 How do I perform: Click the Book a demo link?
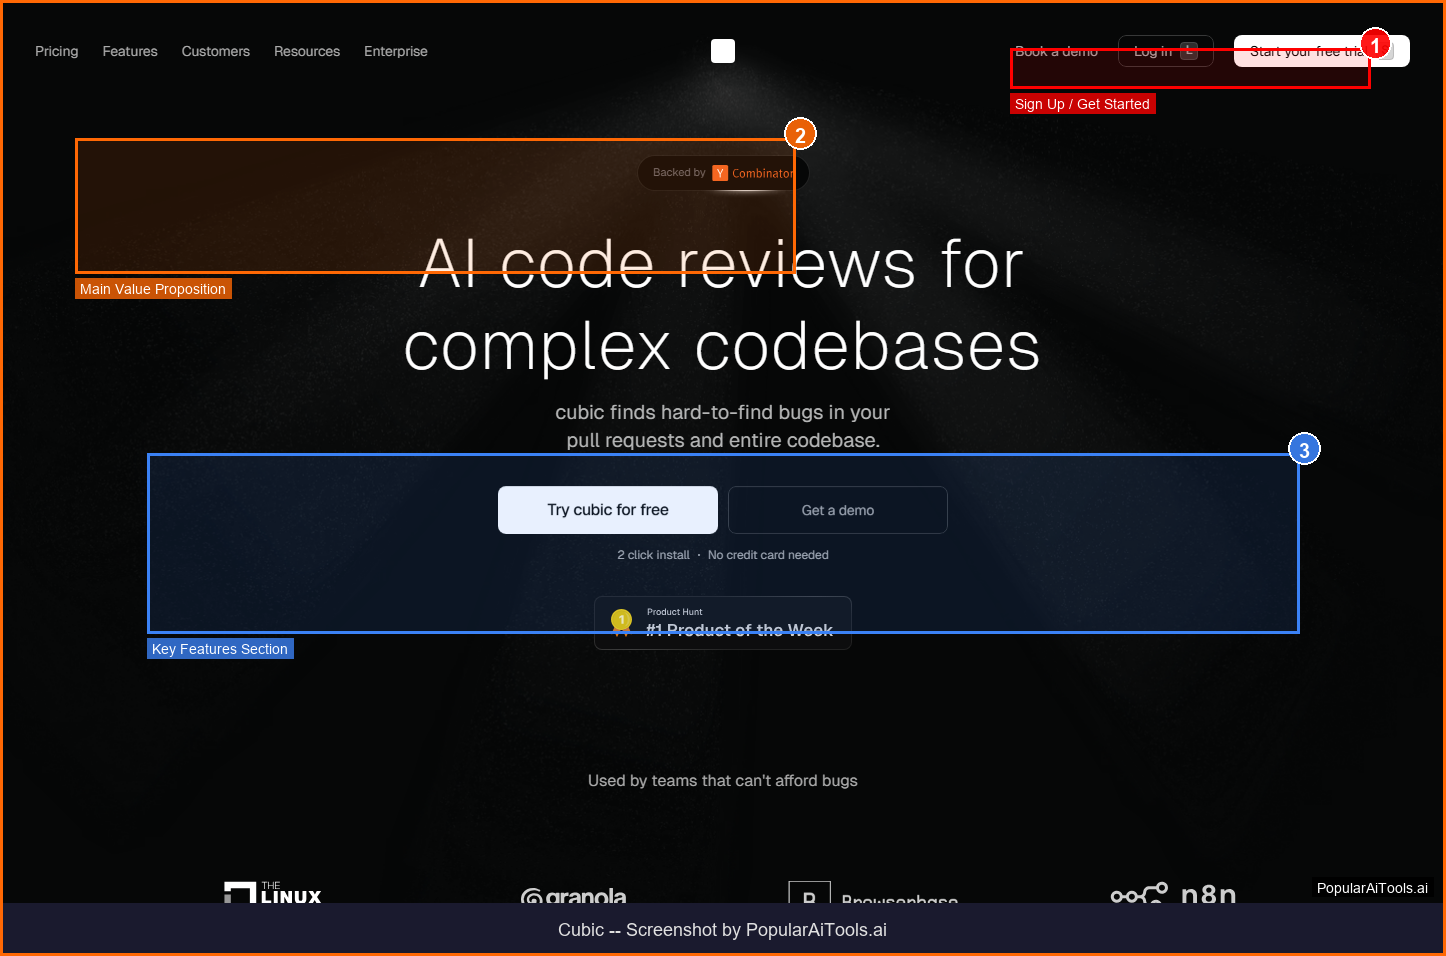pyautogui.click(x=1056, y=51)
